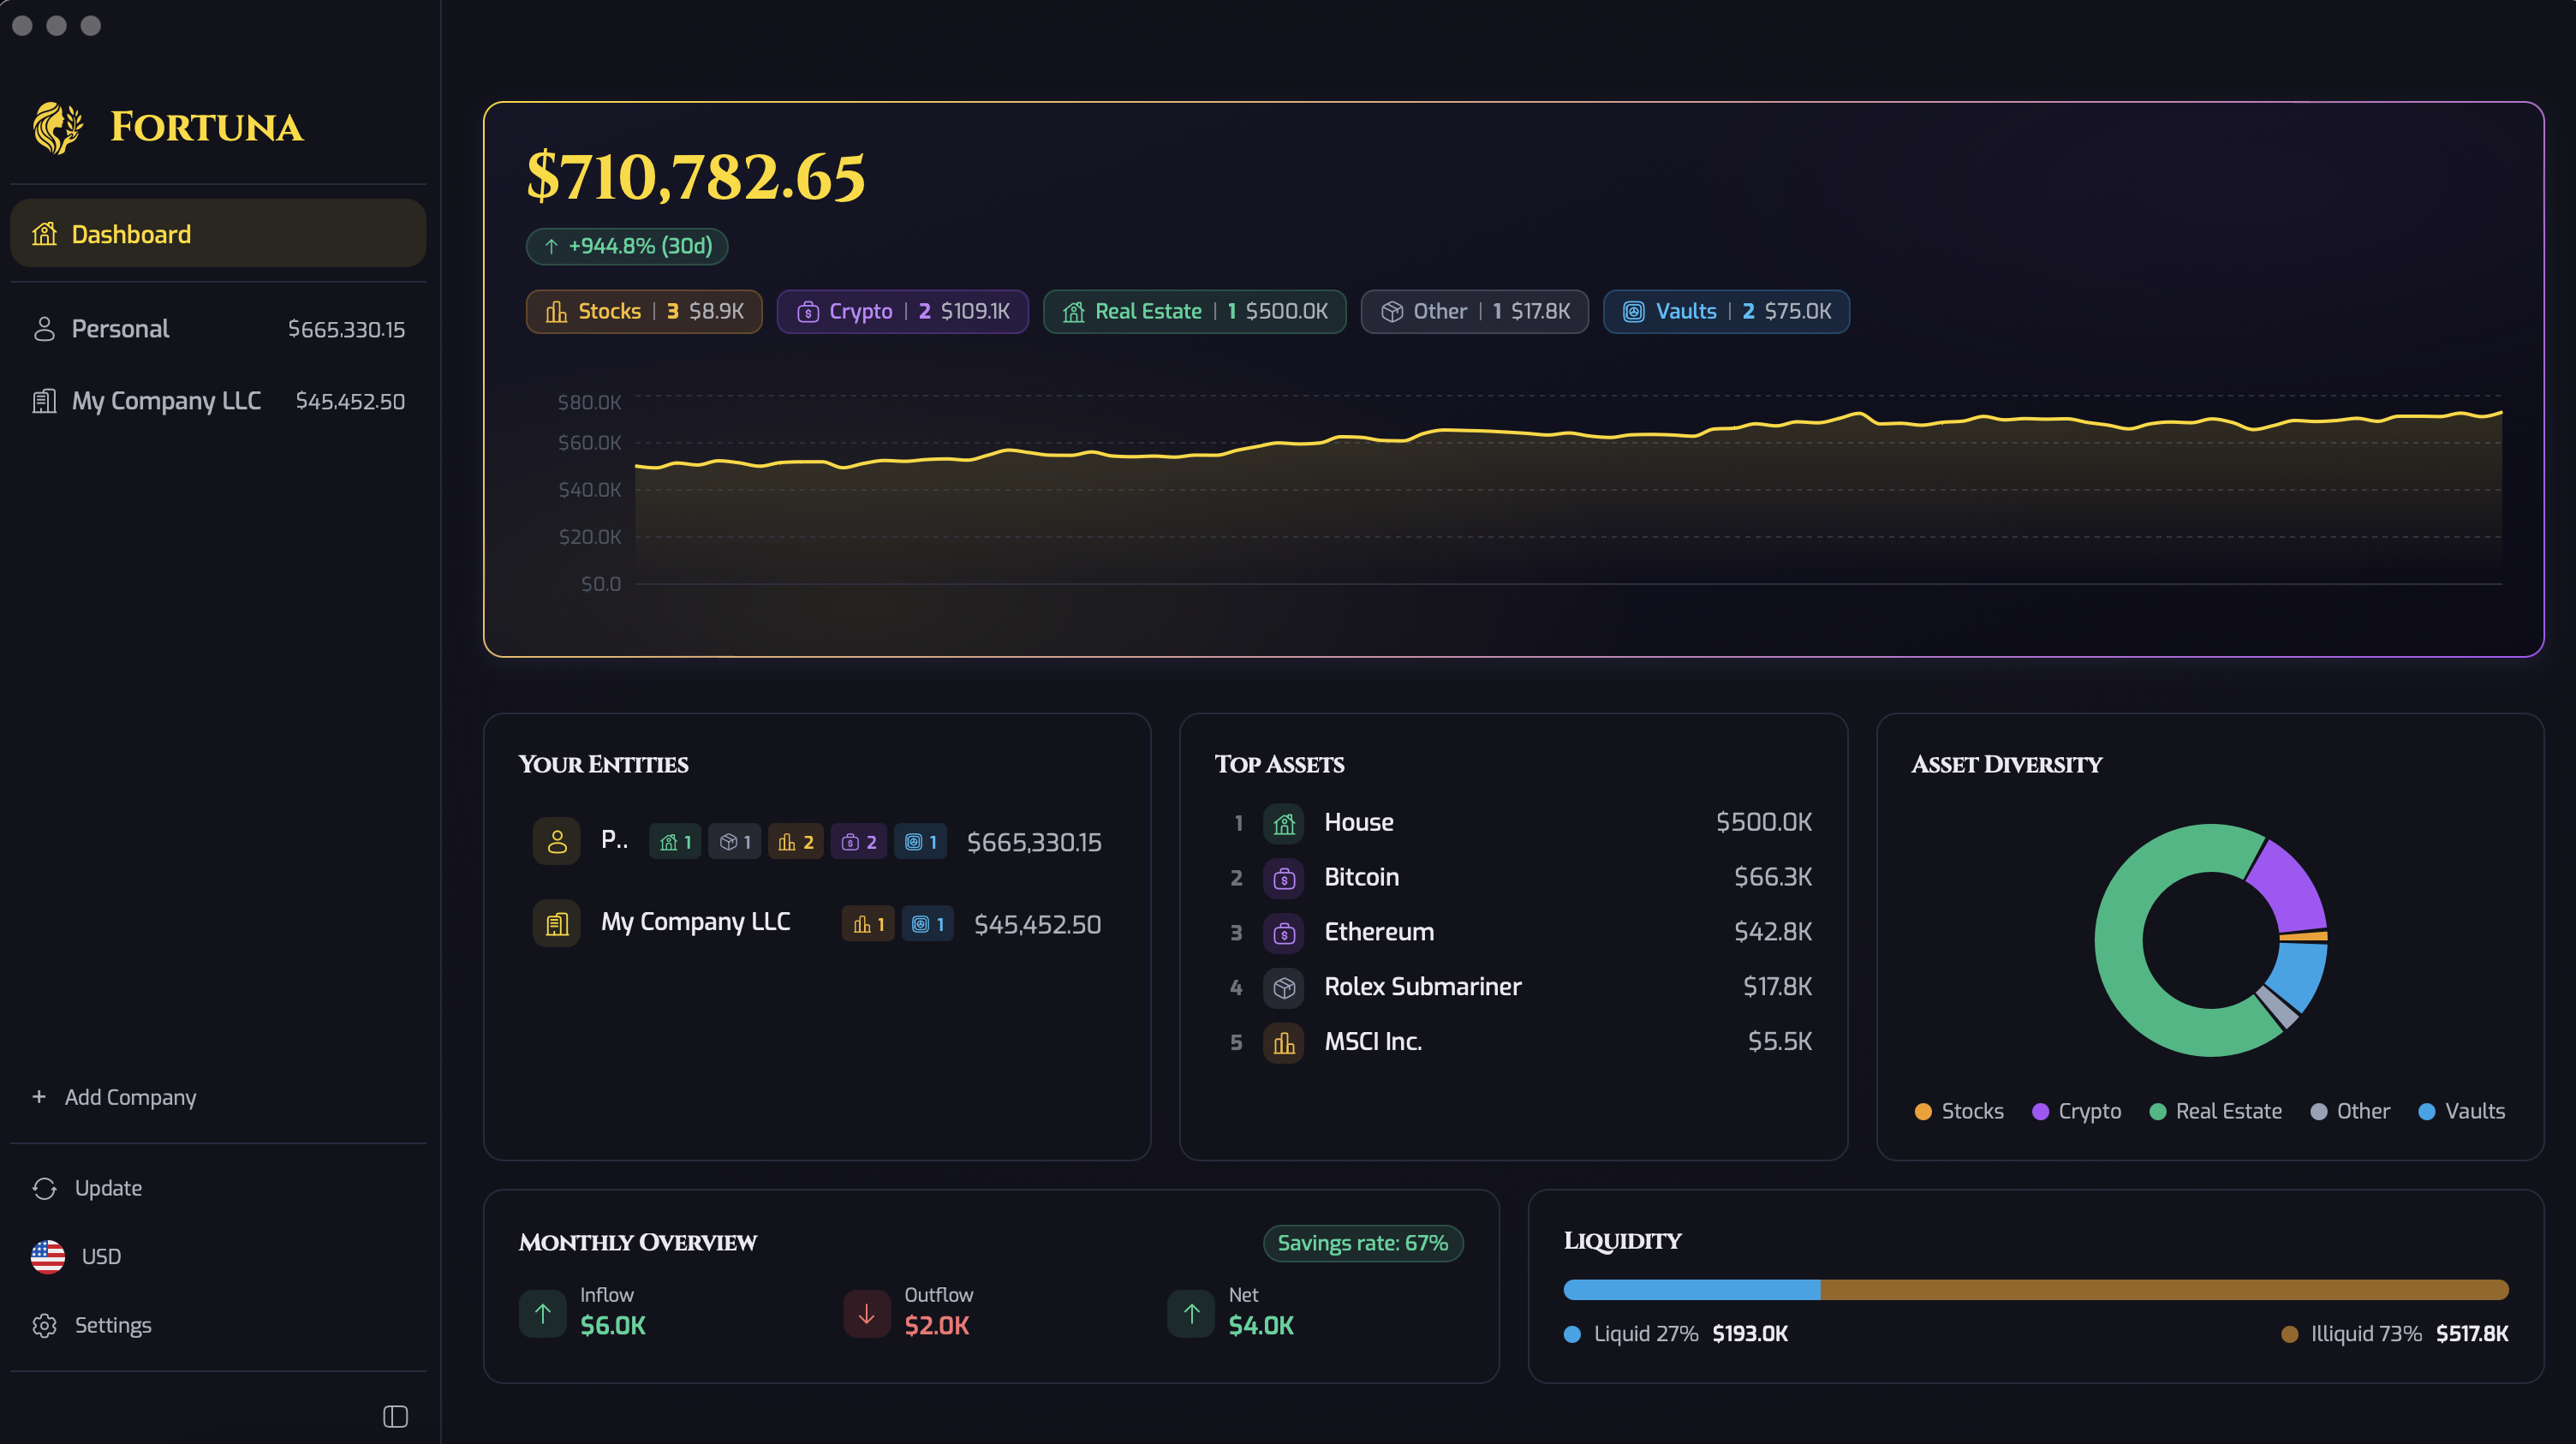The width and height of the screenshot is (2576, 1444).
Task: Click the Bitcoin crypto icon
Action: pyautogui.click(x=1284, y=878)
